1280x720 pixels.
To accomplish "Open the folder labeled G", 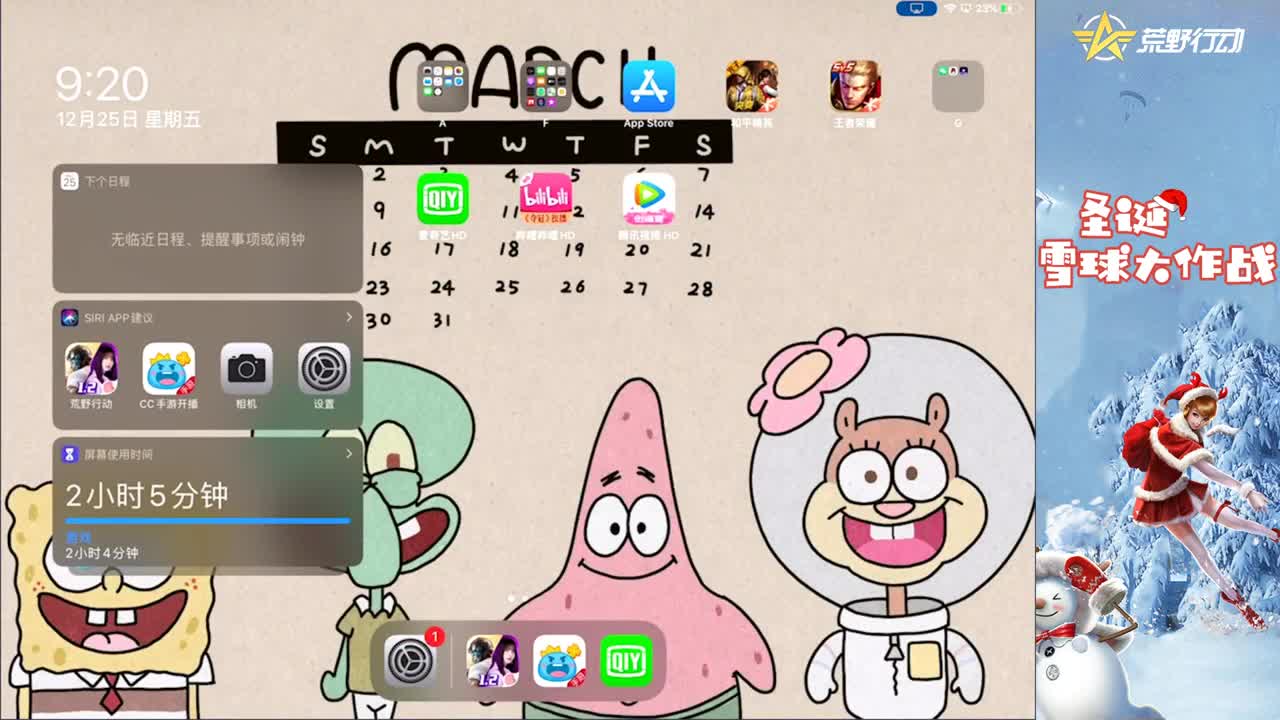I will coord(958,86).
